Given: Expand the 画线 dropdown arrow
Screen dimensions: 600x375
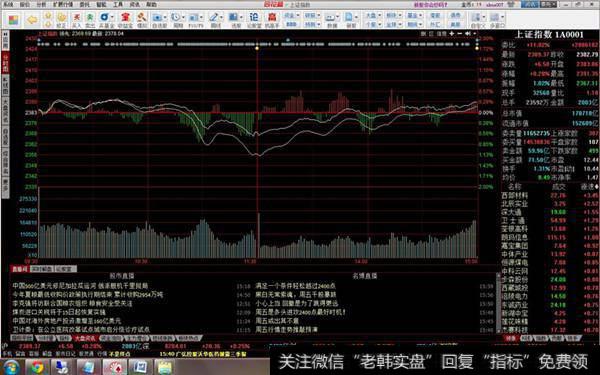Looking at the screenshot, I should pyautogui.click(x=222, y=17).
